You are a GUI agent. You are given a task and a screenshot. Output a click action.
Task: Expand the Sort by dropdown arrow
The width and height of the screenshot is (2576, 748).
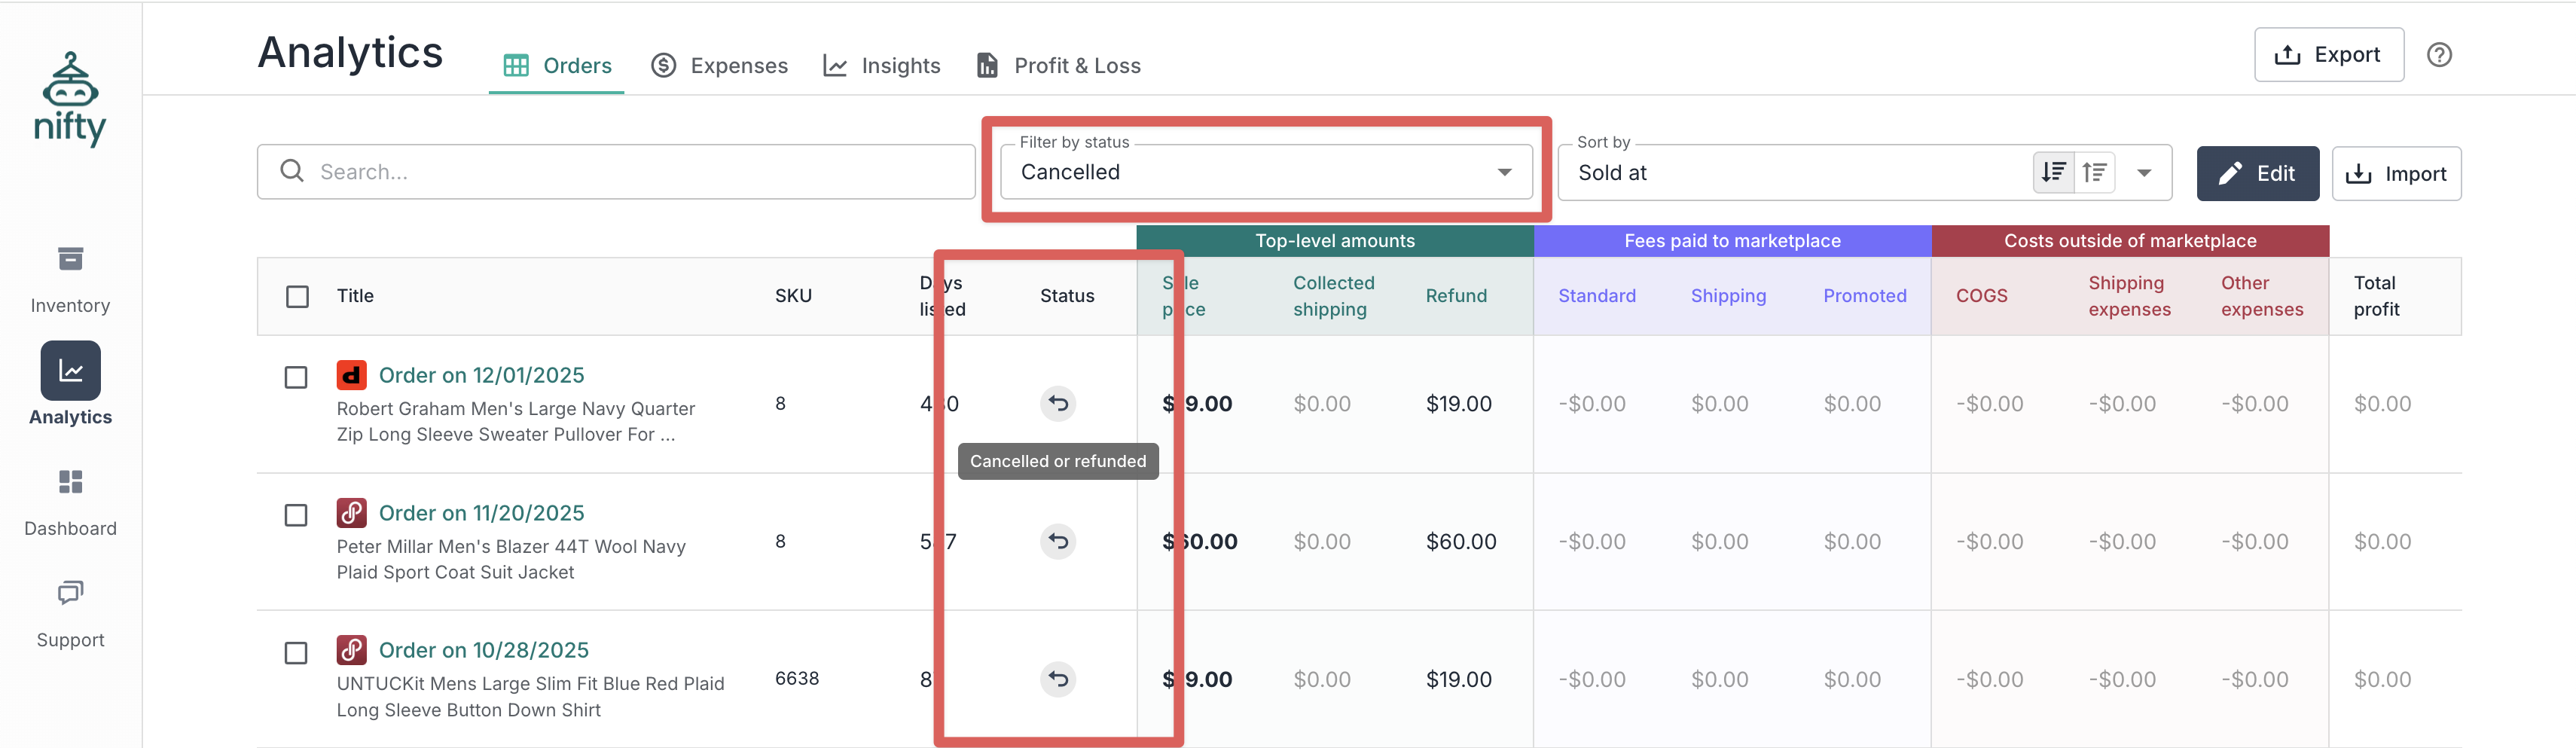2143,173
